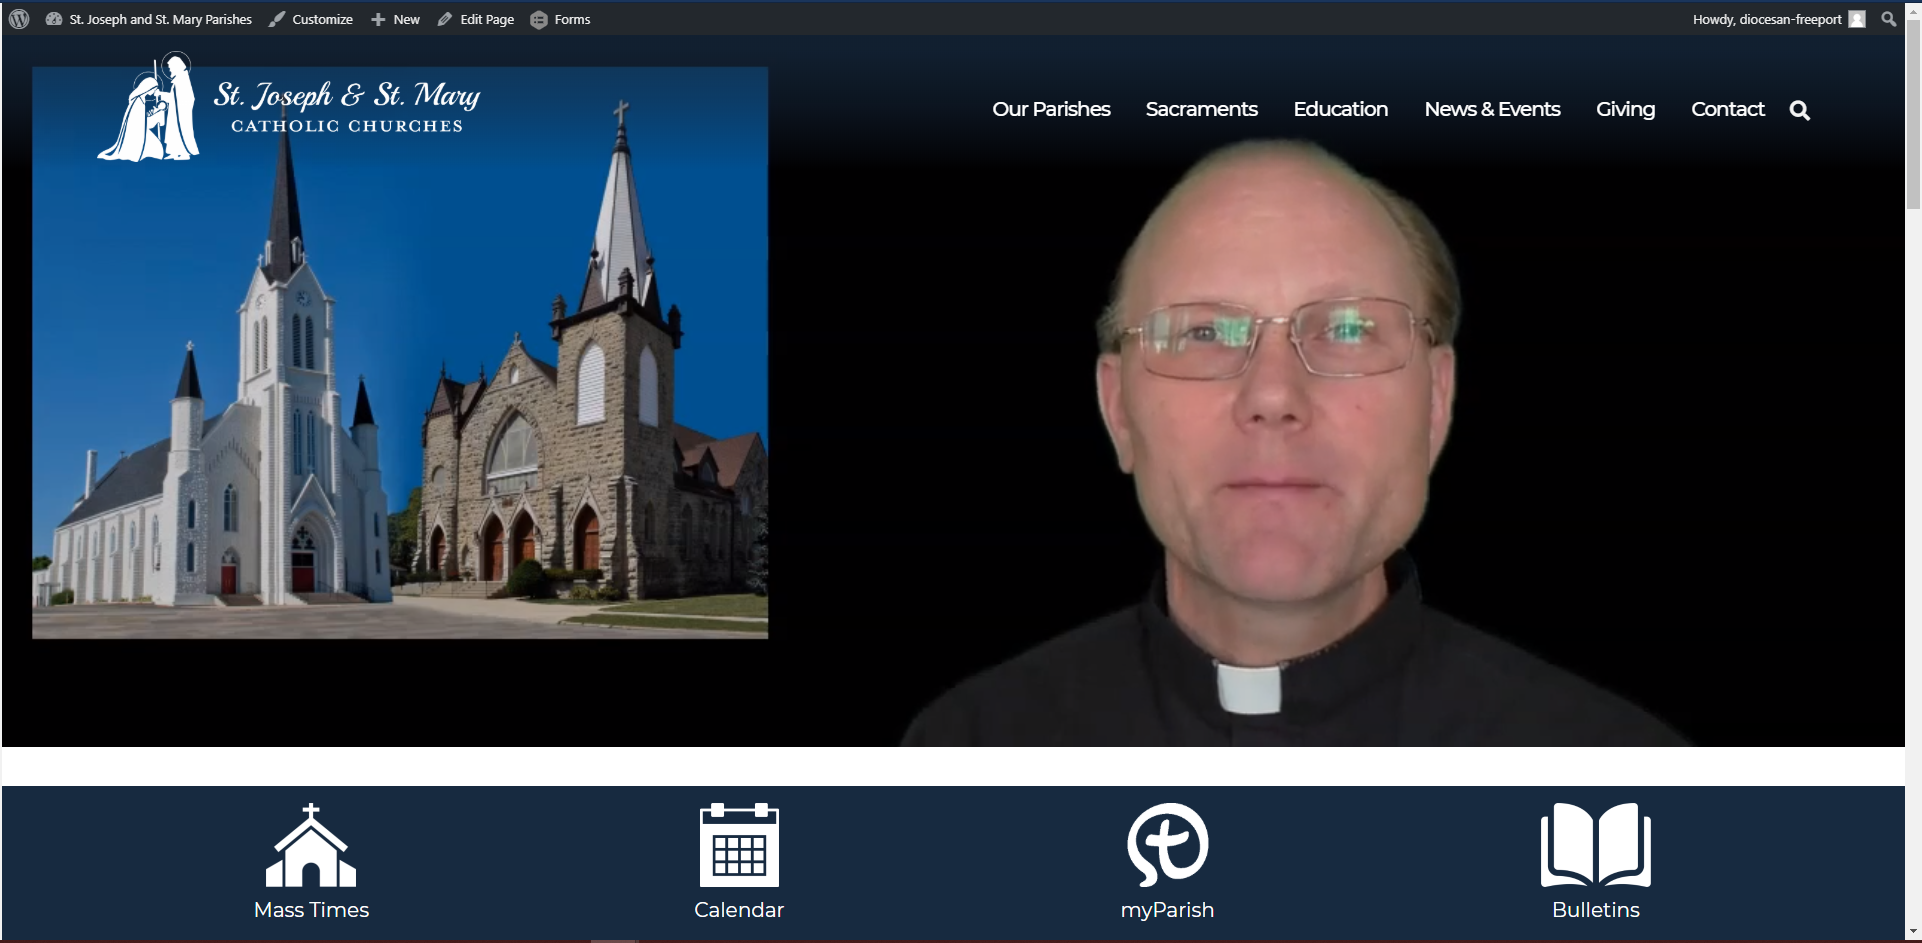Screen dimensions: 1922x943
Task: Click the myParish app icon
Action: (1167, 845)
